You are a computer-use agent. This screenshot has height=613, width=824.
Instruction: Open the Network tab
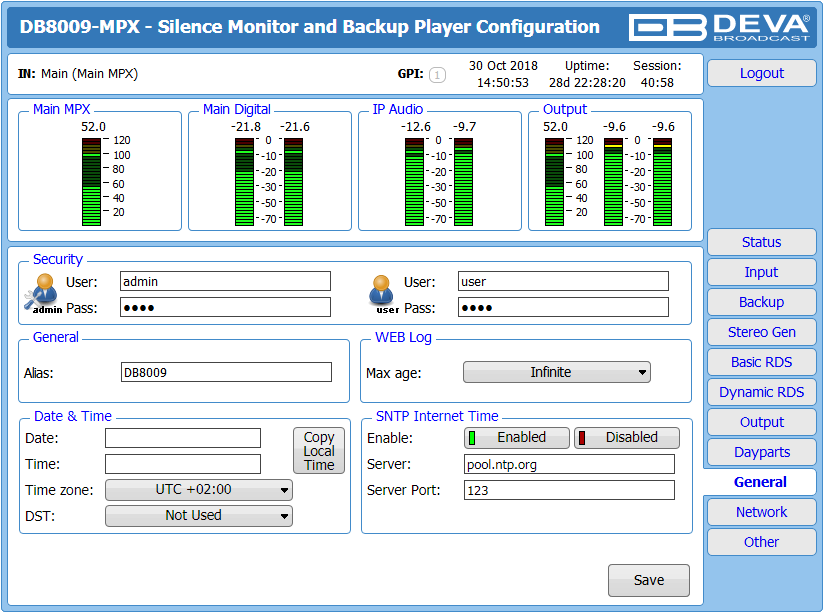pos(761,512)
